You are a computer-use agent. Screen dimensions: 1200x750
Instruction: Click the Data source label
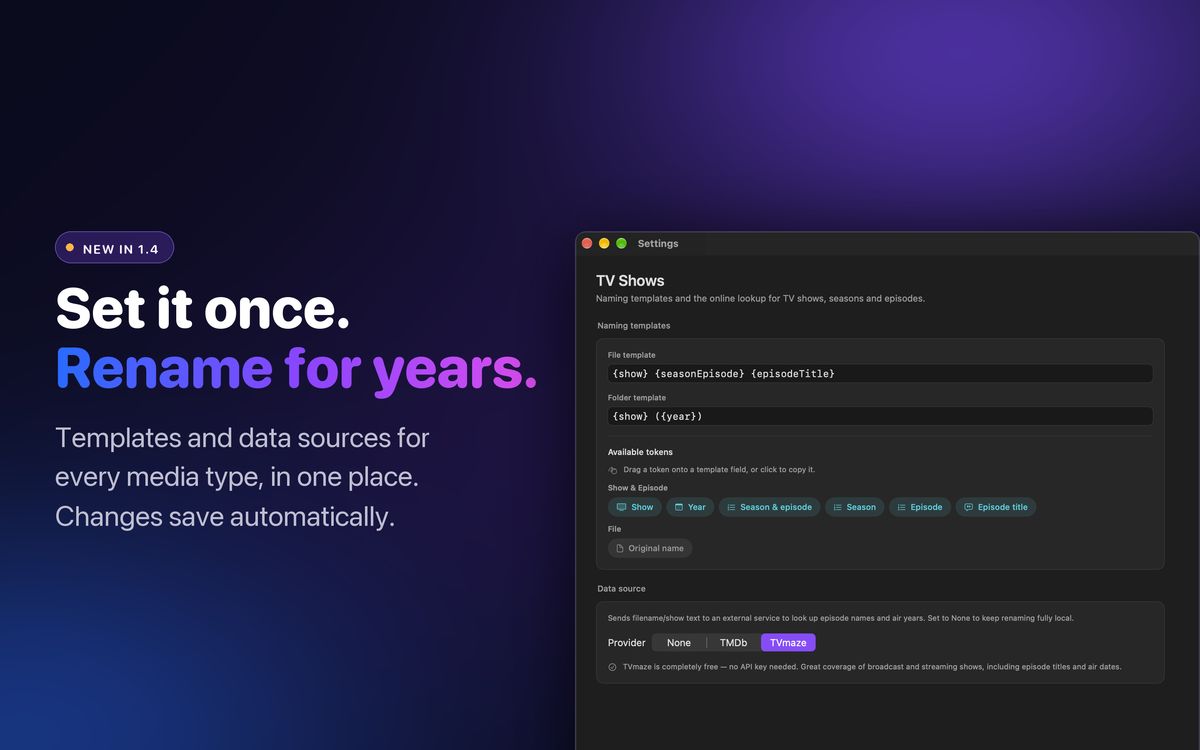[x=622, y=589]
